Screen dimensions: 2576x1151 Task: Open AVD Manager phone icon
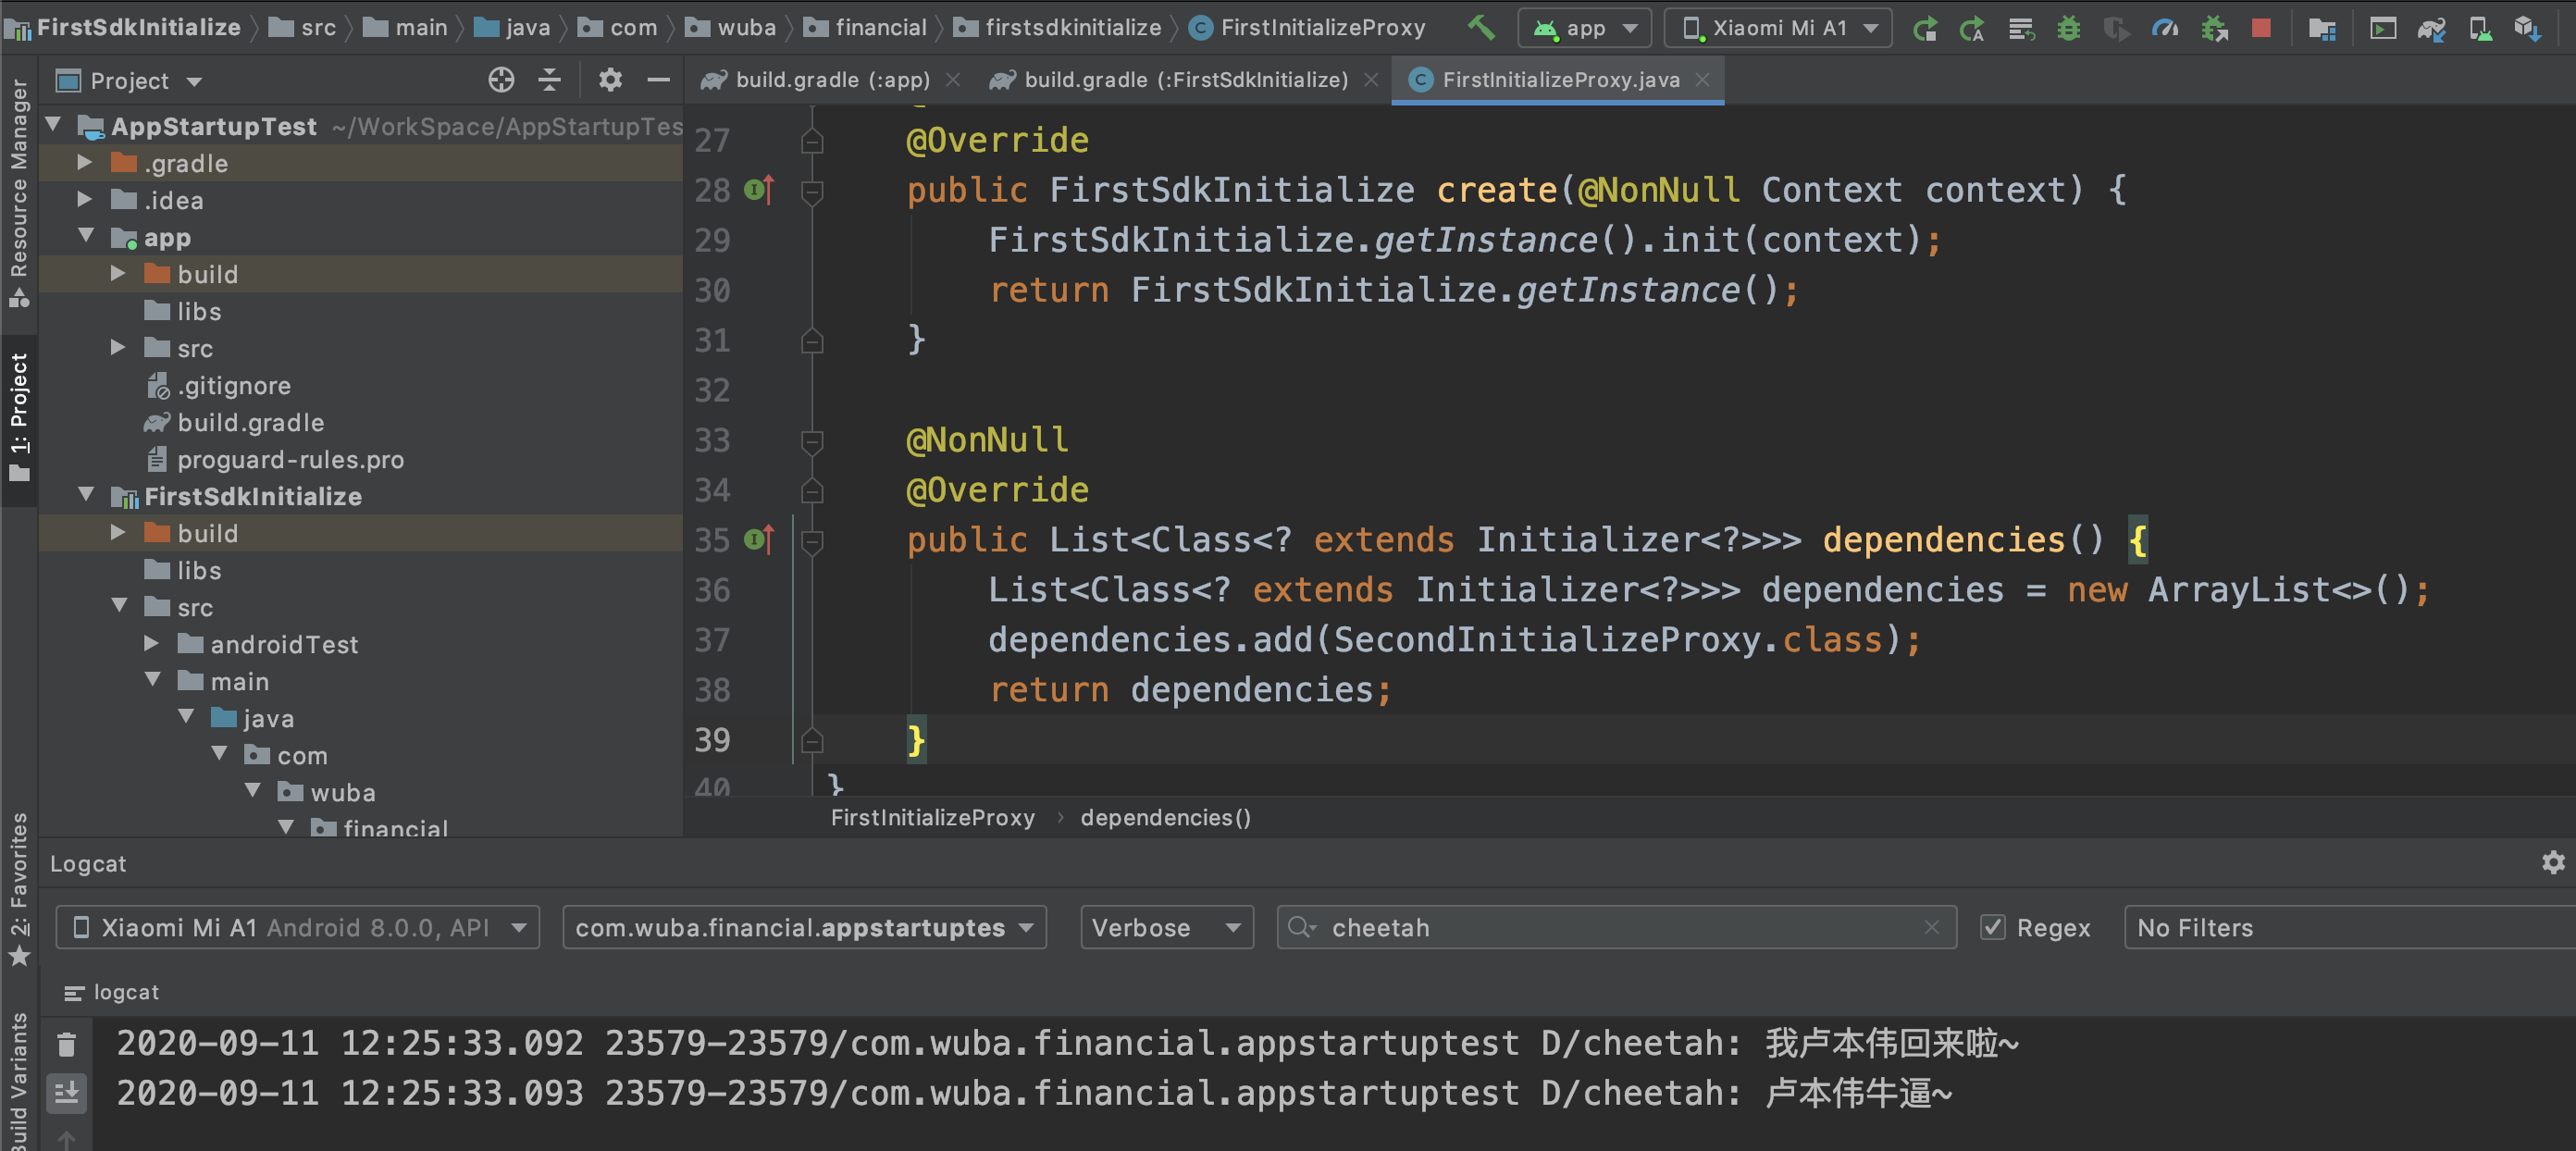pos(2480,28)
